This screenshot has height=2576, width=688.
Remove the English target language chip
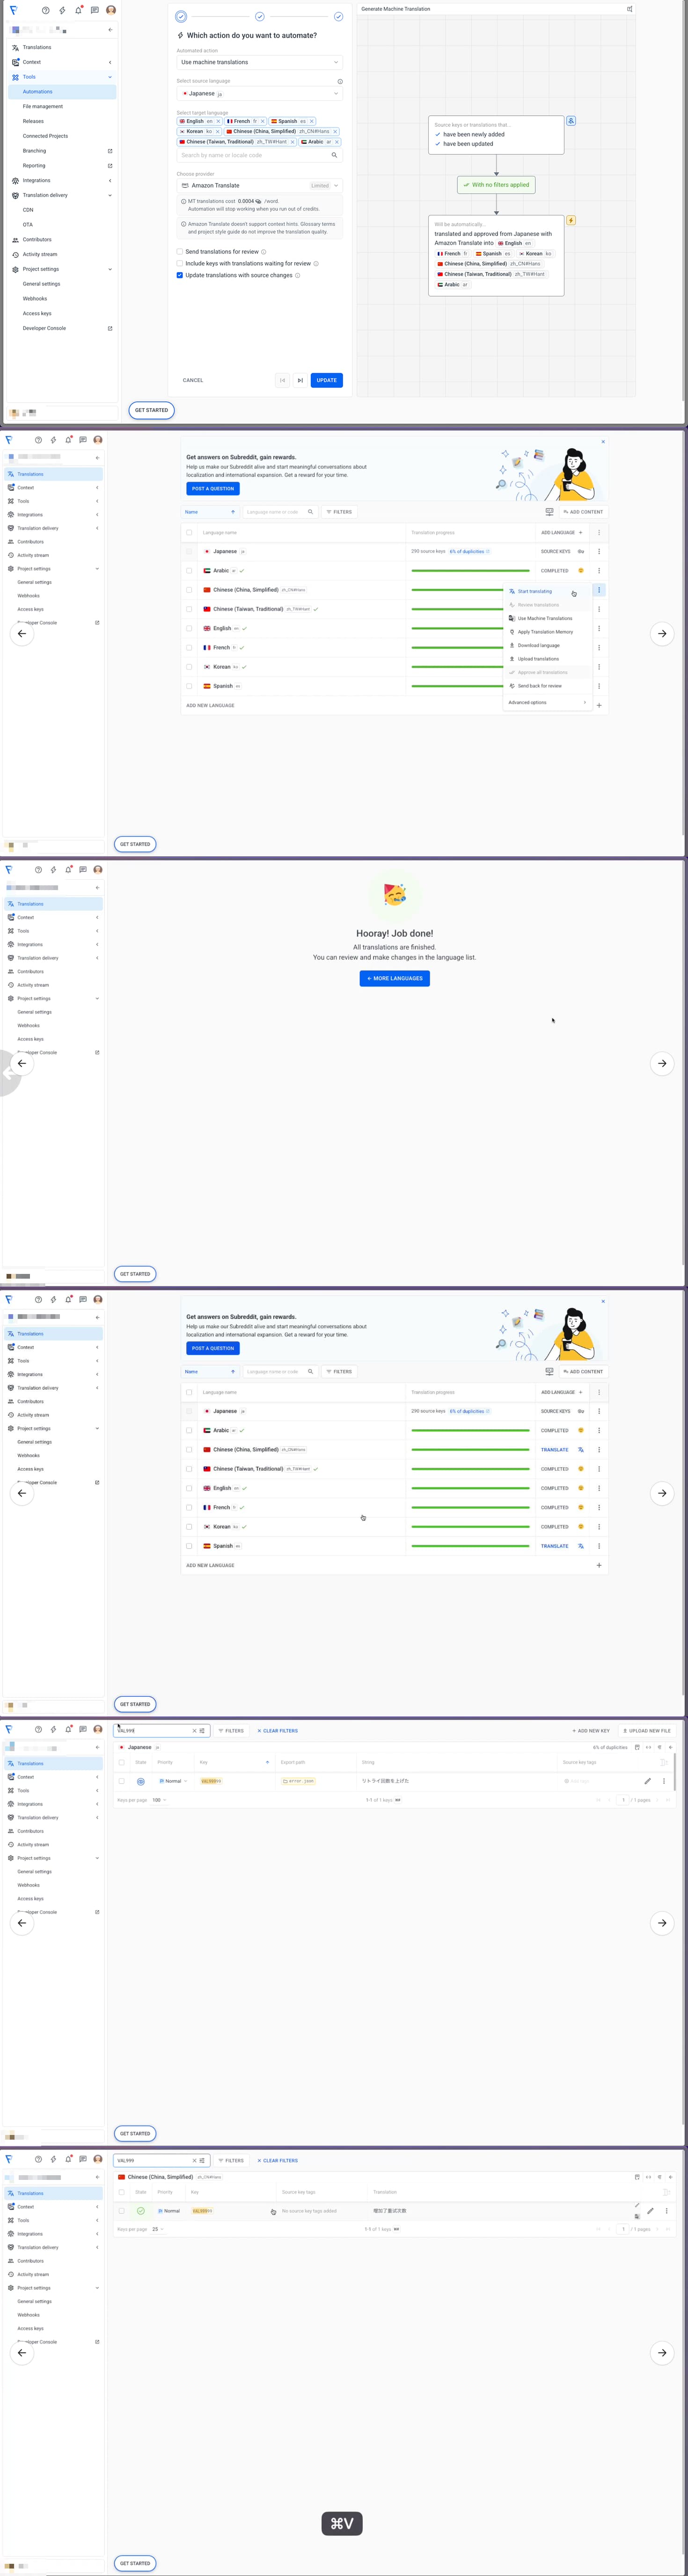(218, 121)
